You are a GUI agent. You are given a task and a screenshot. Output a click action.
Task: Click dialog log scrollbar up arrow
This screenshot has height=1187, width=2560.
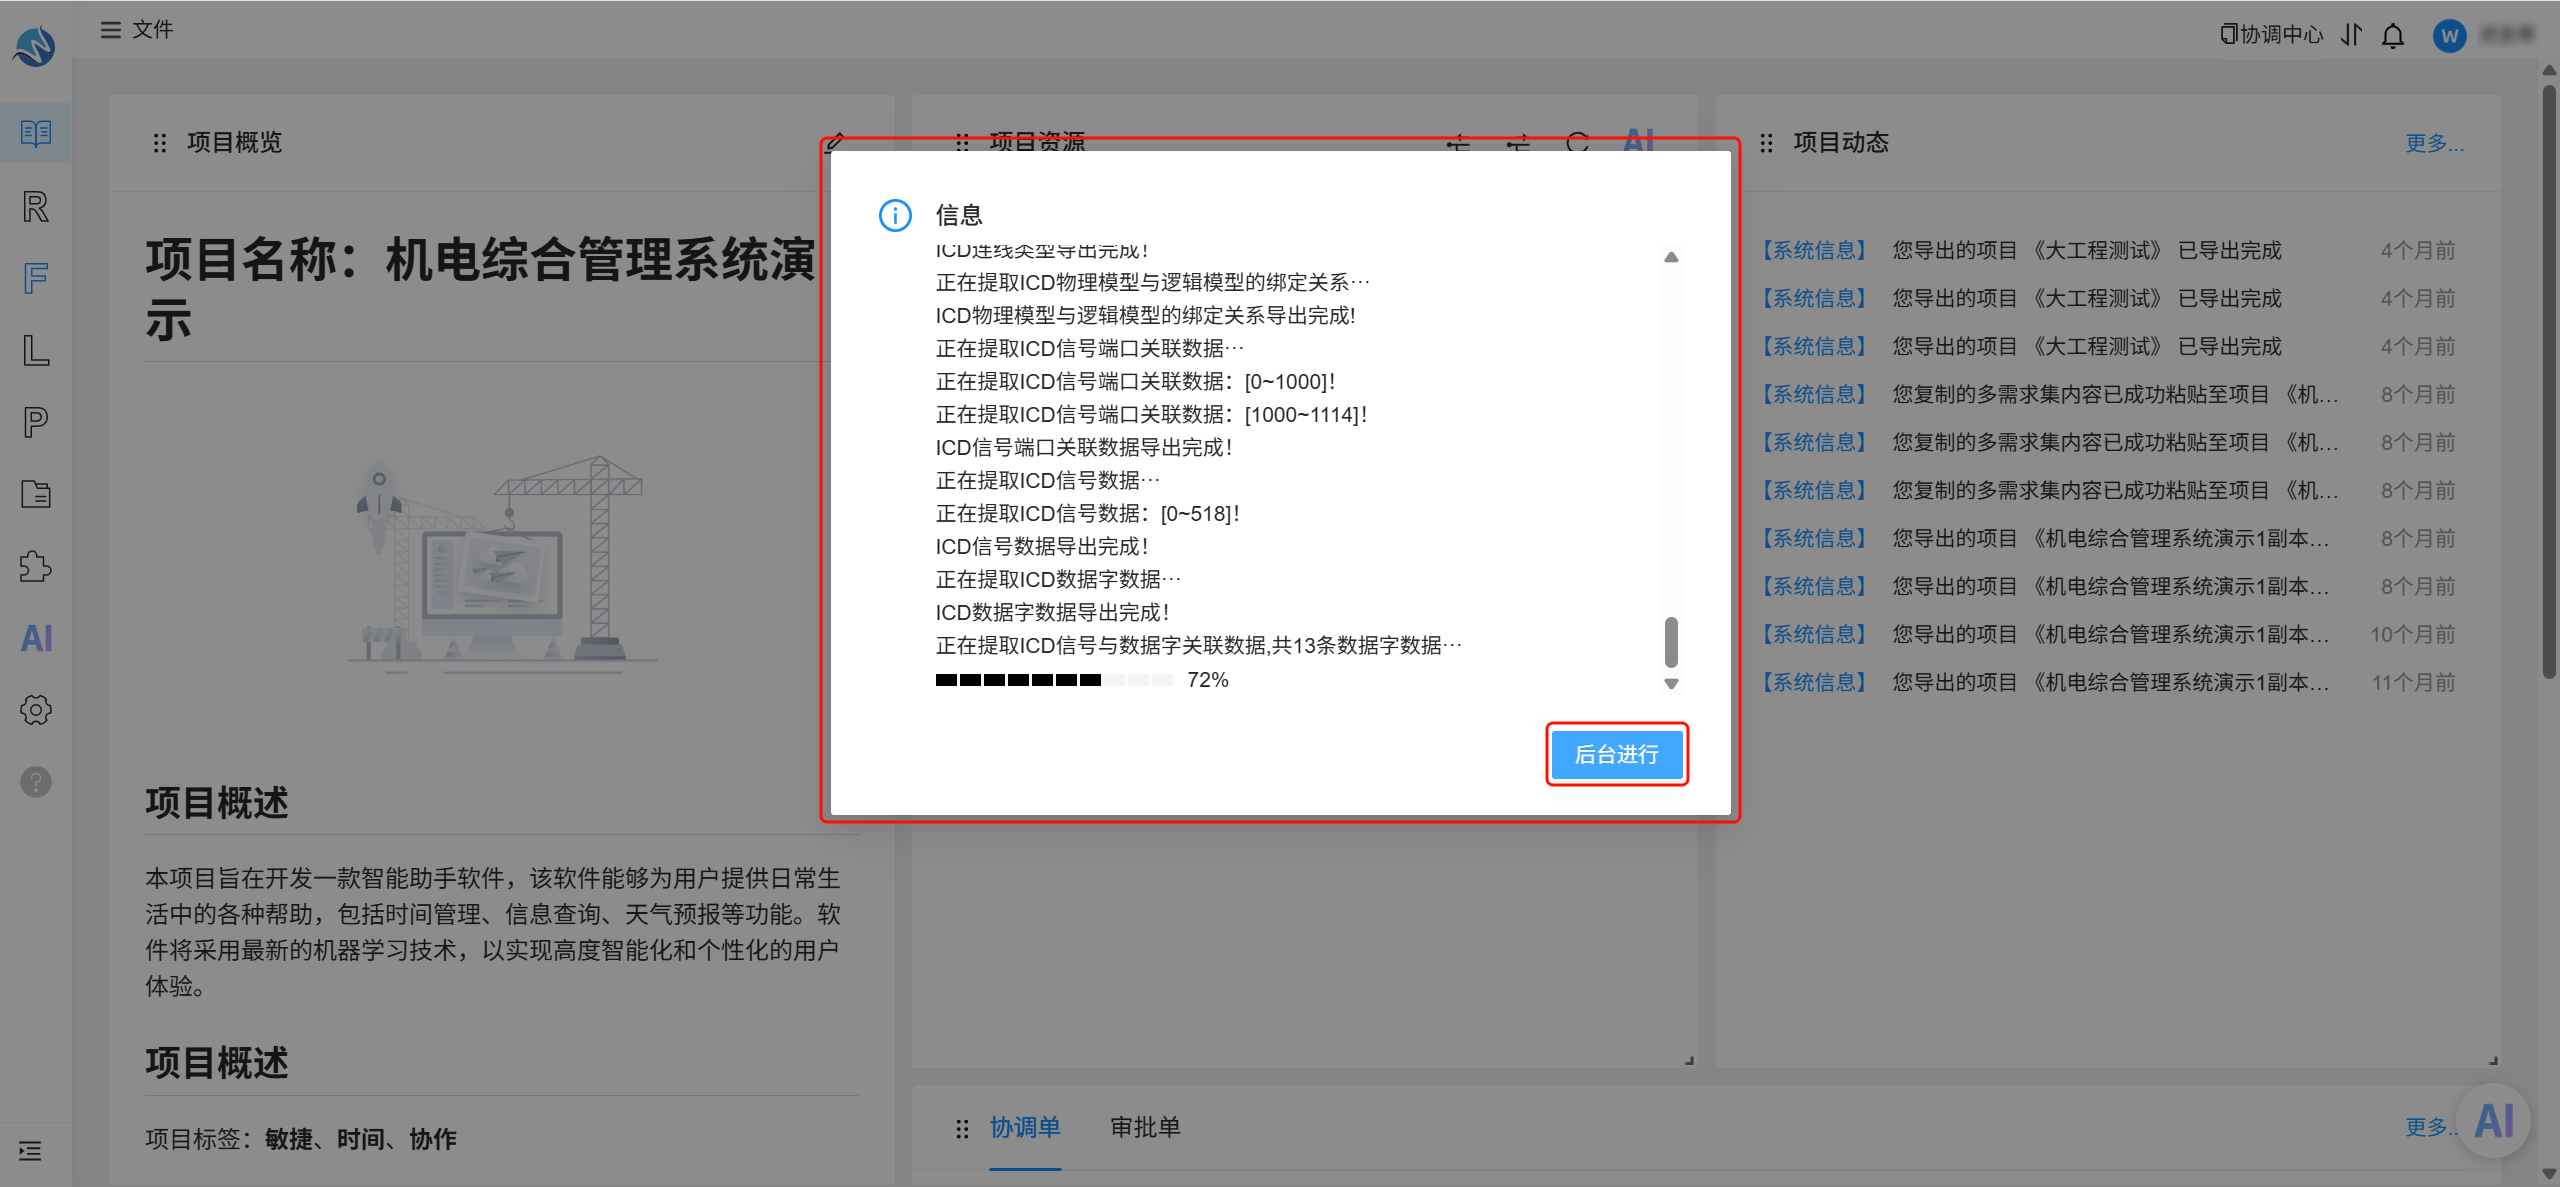(x=1671, y=257)
